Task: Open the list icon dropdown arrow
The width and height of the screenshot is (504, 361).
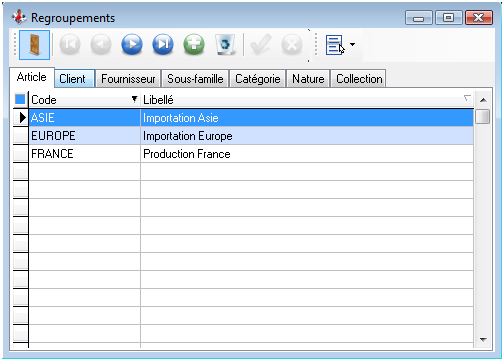Action: (x=352, y=44)
